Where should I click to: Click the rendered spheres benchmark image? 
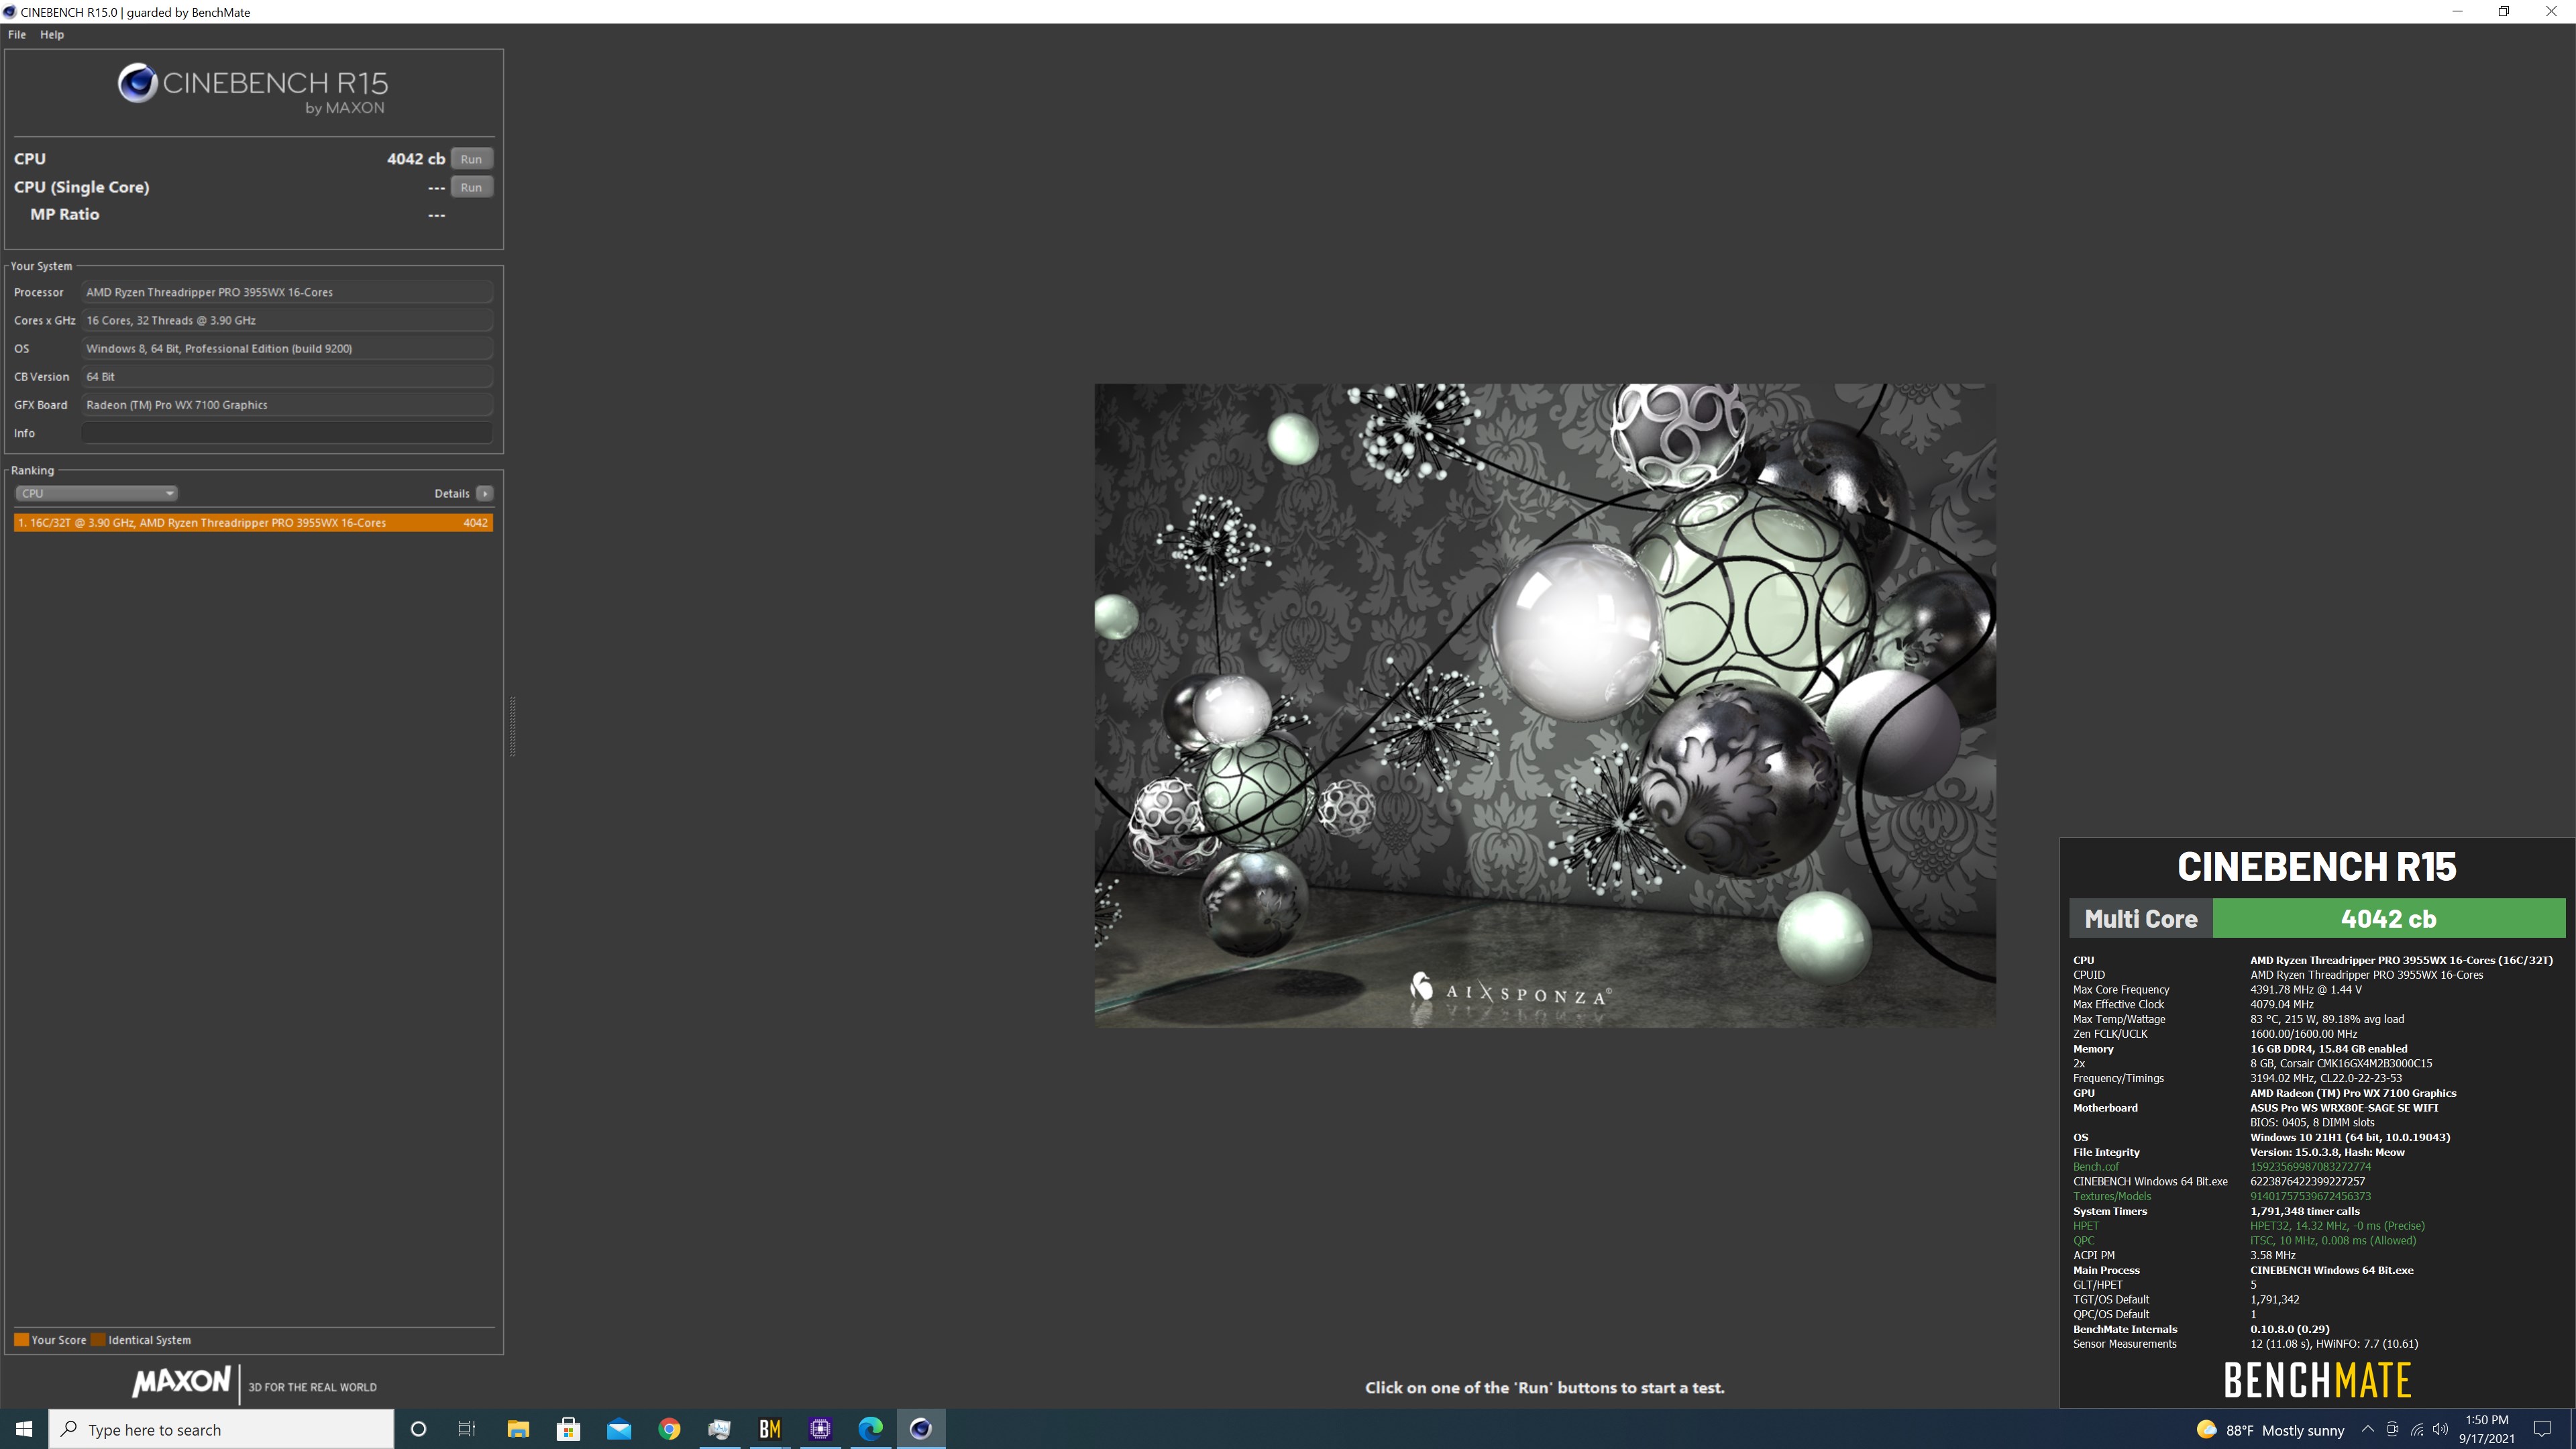click(1545, 705)
